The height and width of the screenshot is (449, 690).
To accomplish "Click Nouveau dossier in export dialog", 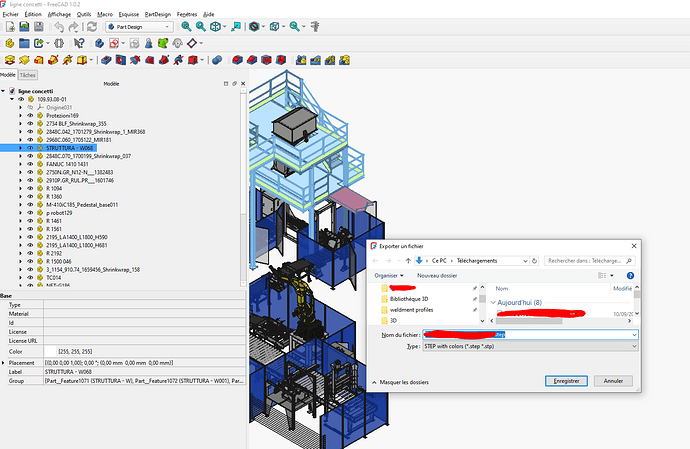I will tap(437, 276).
